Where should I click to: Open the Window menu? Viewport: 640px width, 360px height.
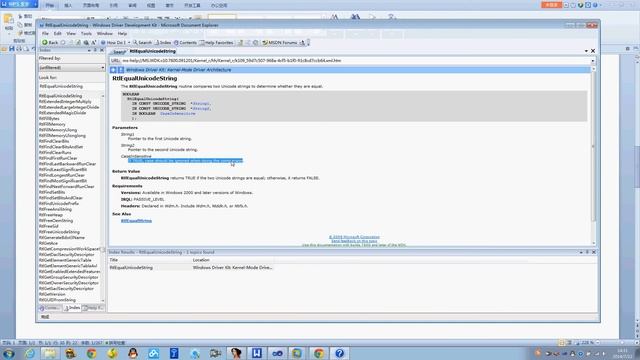tap(104, 33)
